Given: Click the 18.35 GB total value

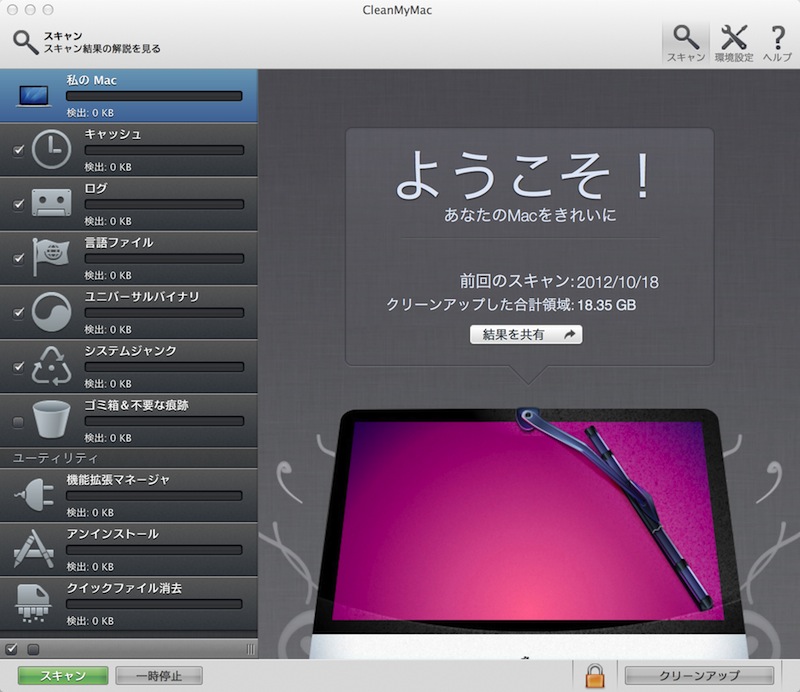Looking at the screenshot, I should (x=607, y=305).
